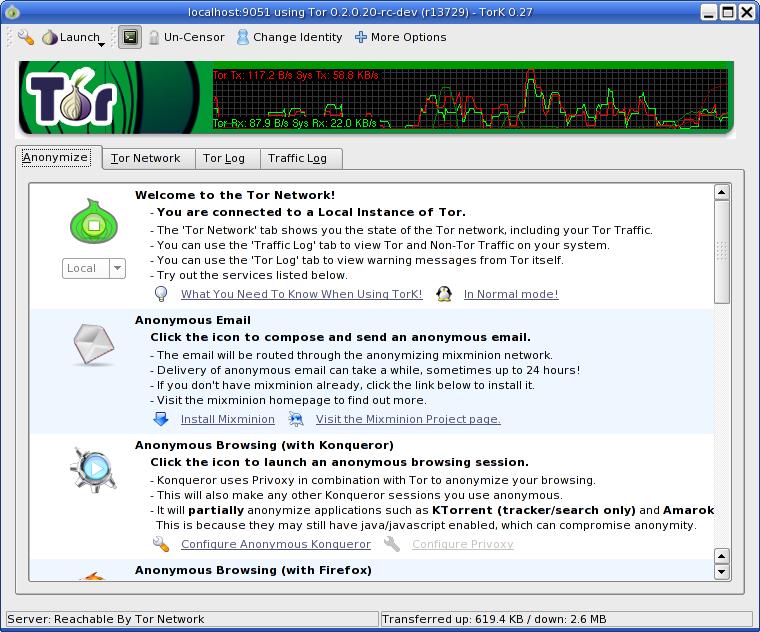
Task: Click the lightbulb tip icon
Action: point(161,294)
